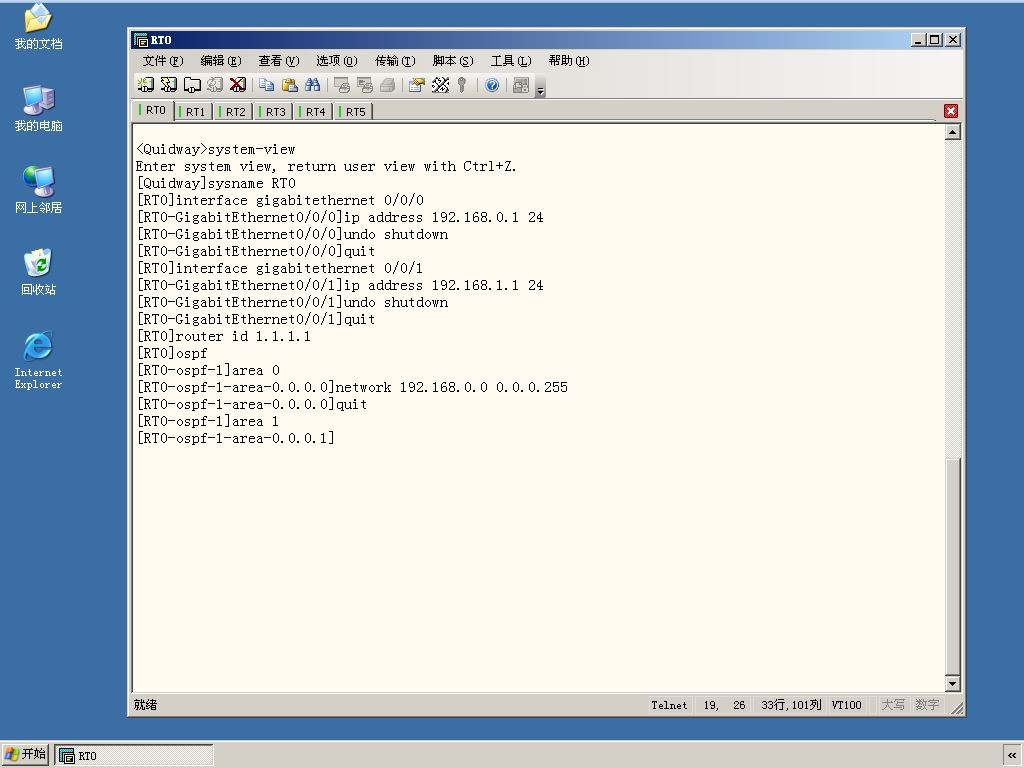Viewport: 1024px width, 768px height.
Task: Click the Quick Connect lightning icon
Action: coord(168,85)
